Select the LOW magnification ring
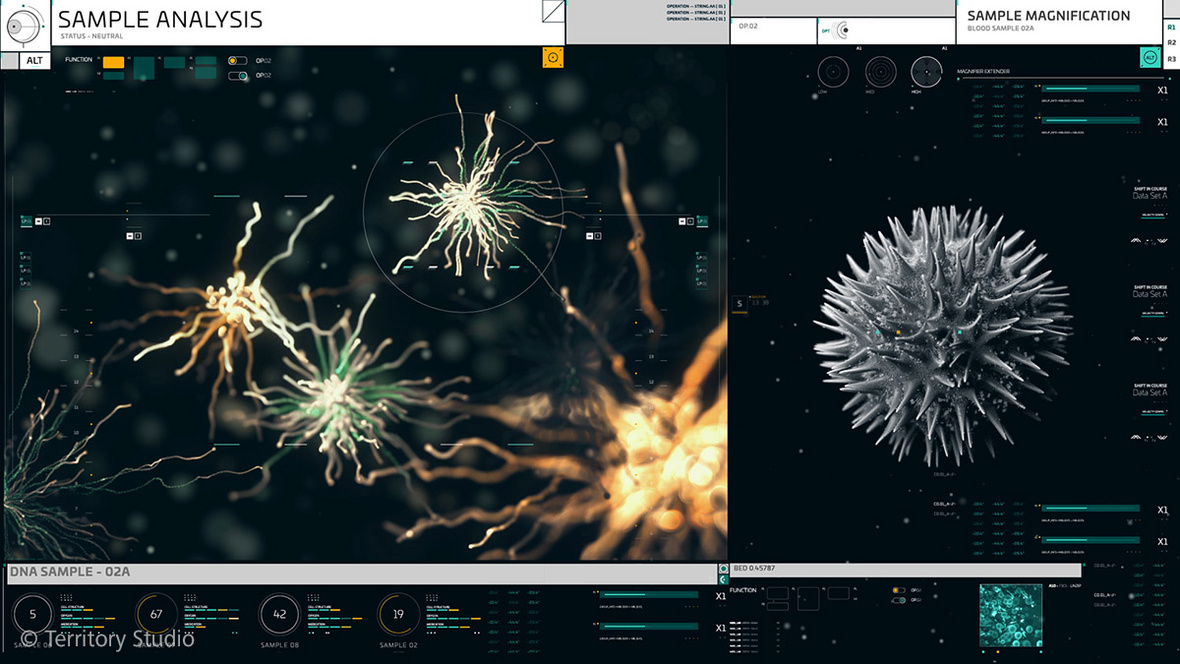The image size is (1180, 664). coord(833,72)
